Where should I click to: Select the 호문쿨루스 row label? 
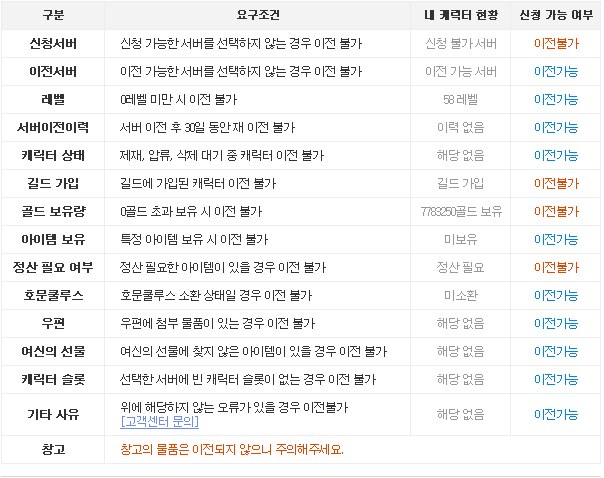pos(53,296)
